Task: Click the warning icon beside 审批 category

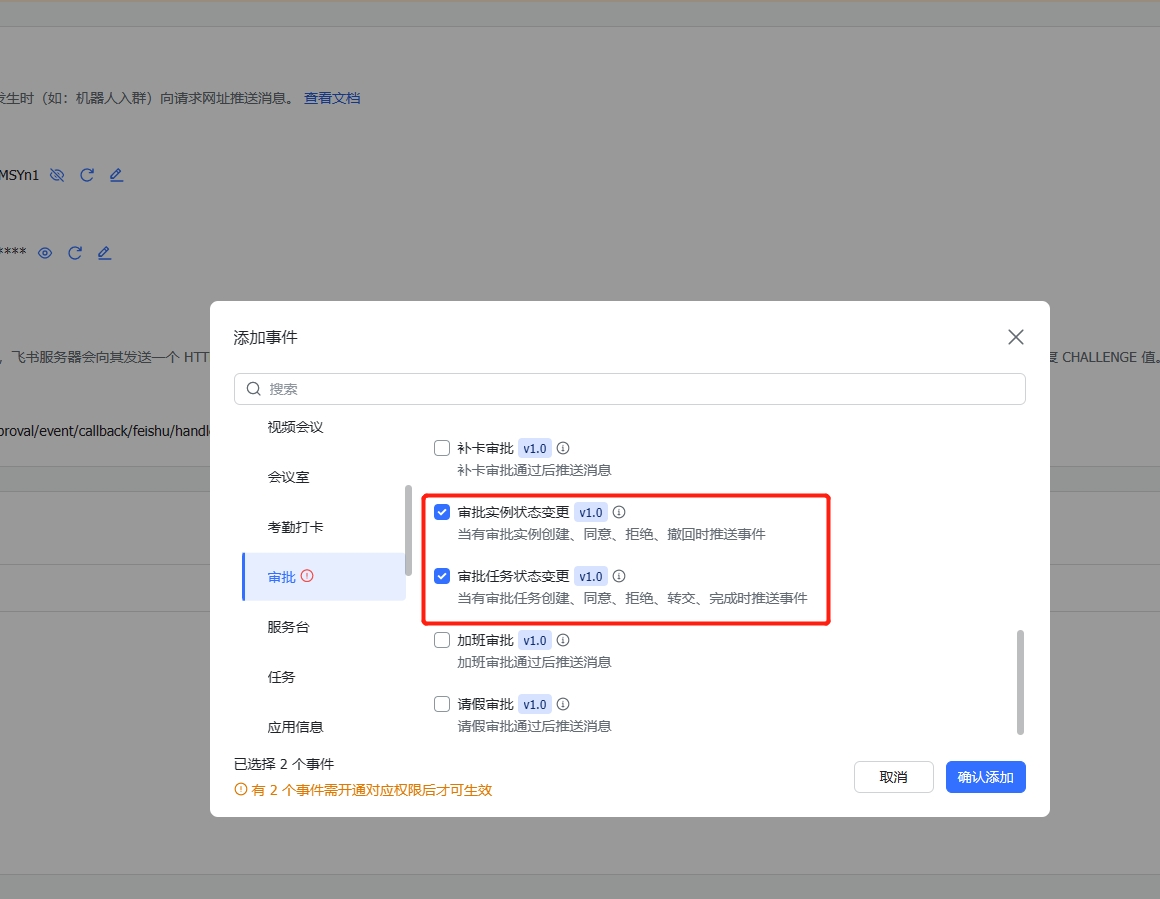Action: (x=307, y=576)
